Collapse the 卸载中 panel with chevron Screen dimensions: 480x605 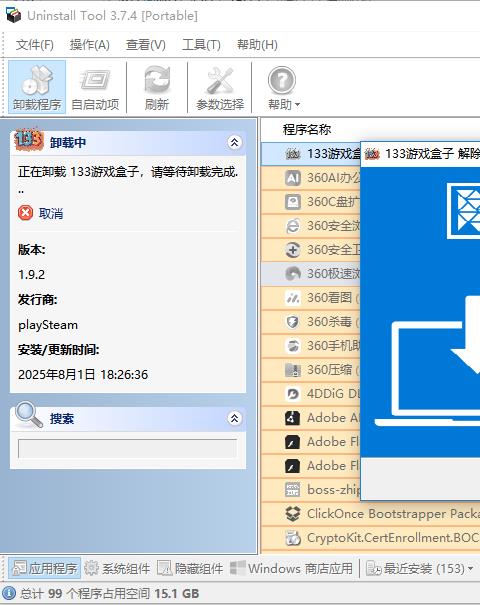pos(234,143)
